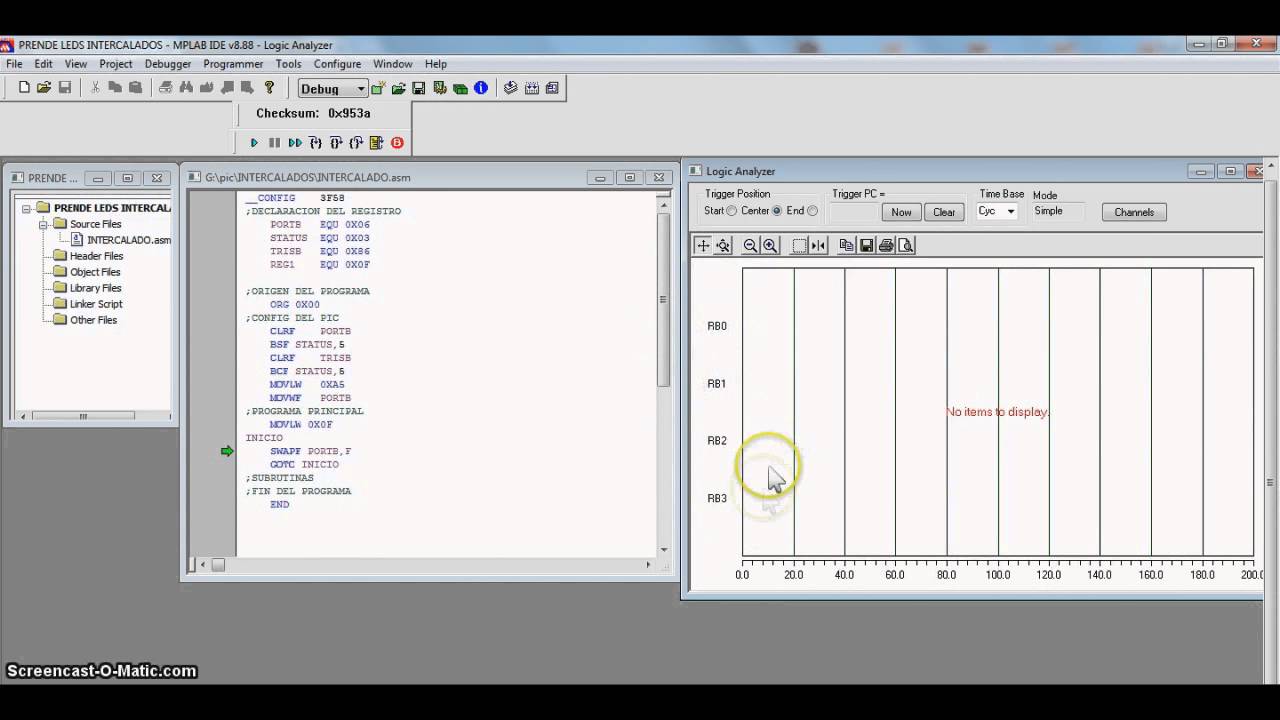
Task: Click the Now trigger button
Action: click(x=901, y=212)
